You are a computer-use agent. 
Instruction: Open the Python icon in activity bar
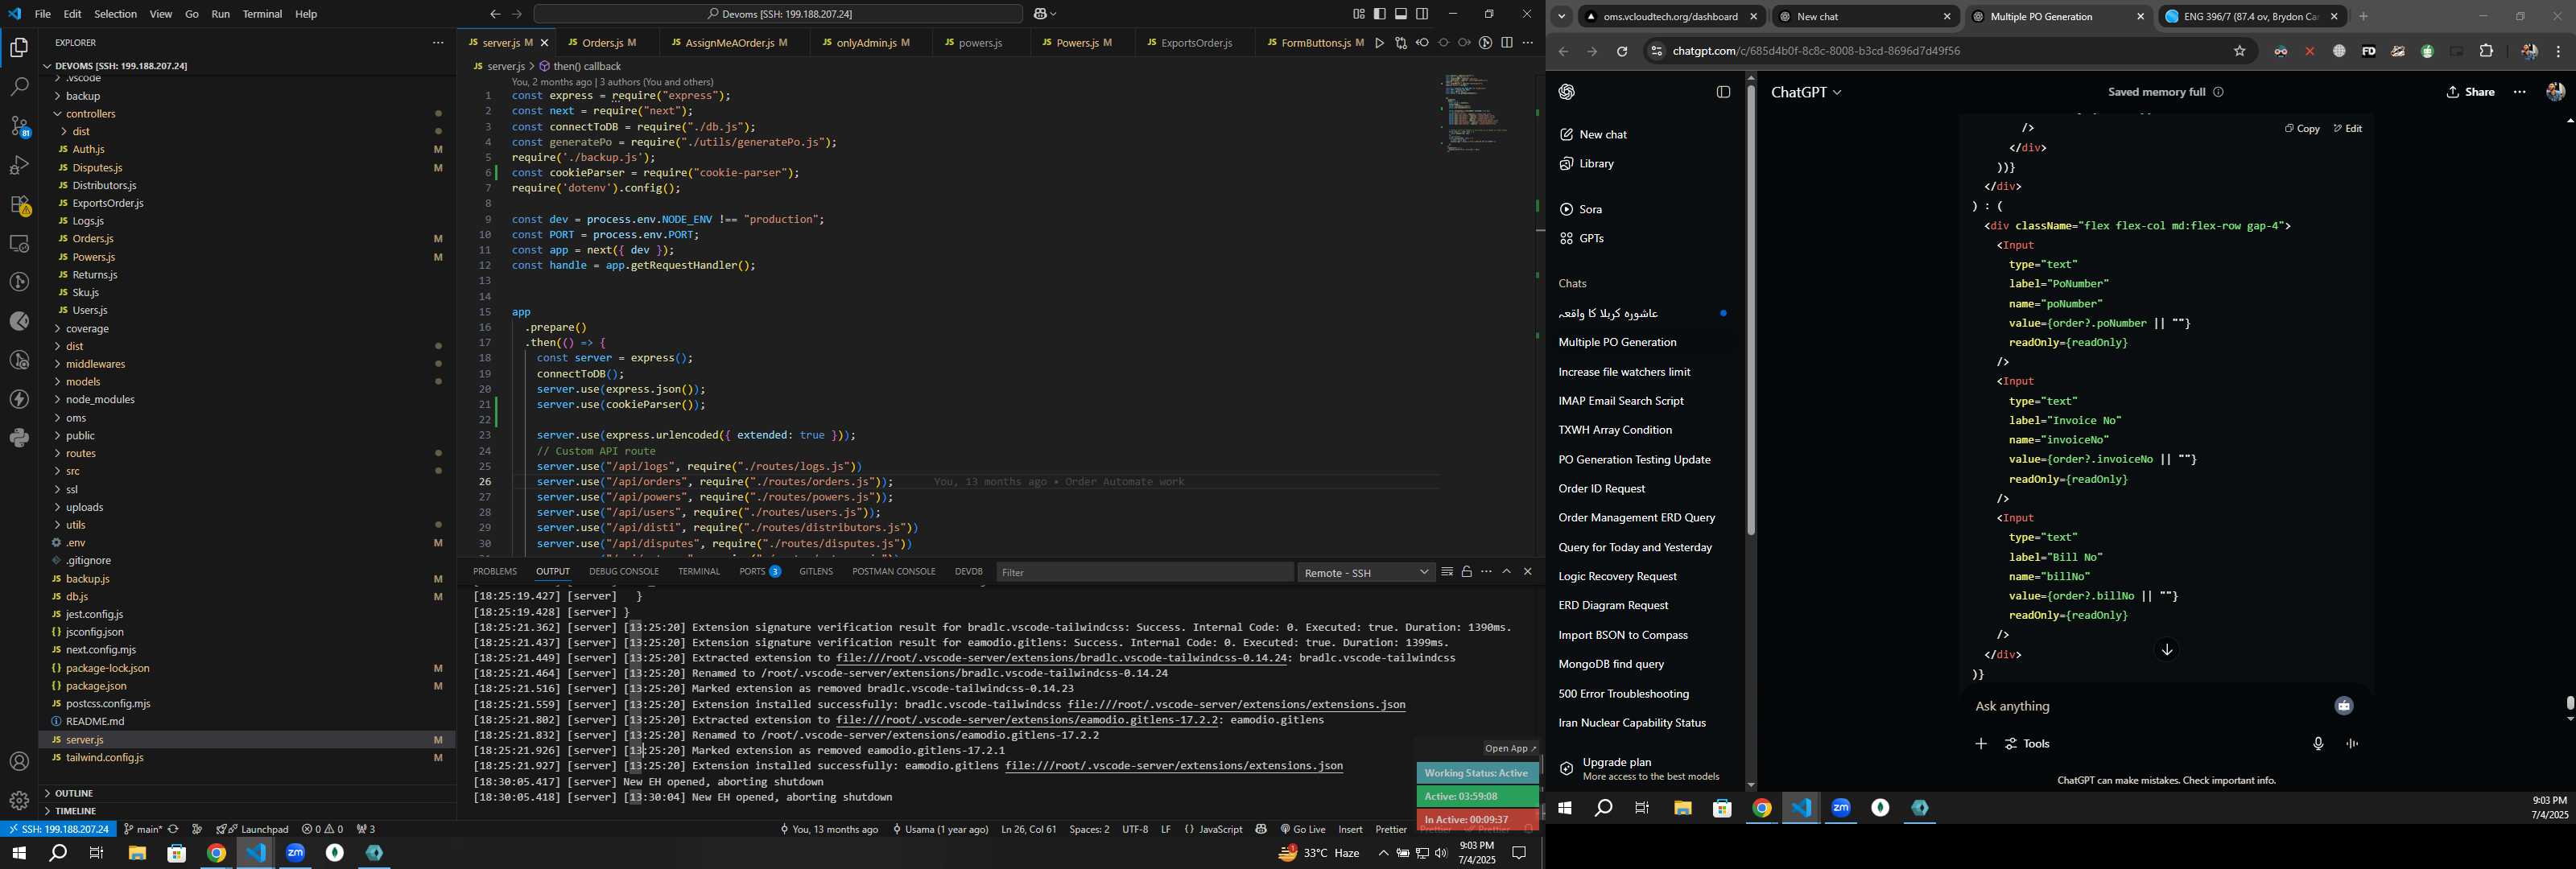[19, 438]
